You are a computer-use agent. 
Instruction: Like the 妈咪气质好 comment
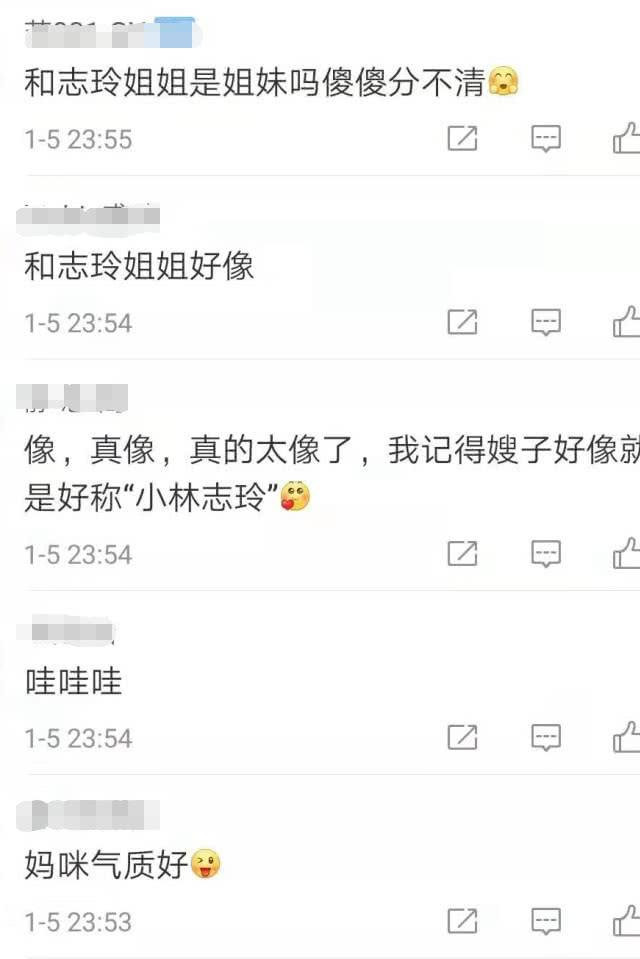tap(627, 920)
